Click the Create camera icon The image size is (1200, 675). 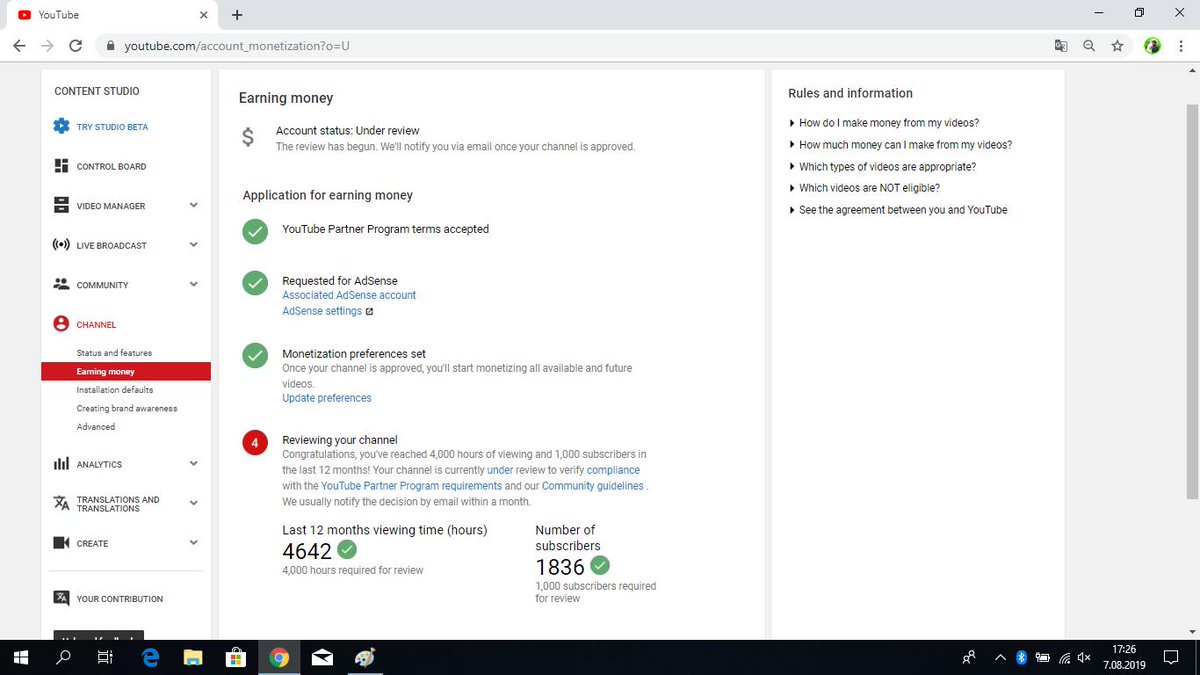[x=61, y=543]
